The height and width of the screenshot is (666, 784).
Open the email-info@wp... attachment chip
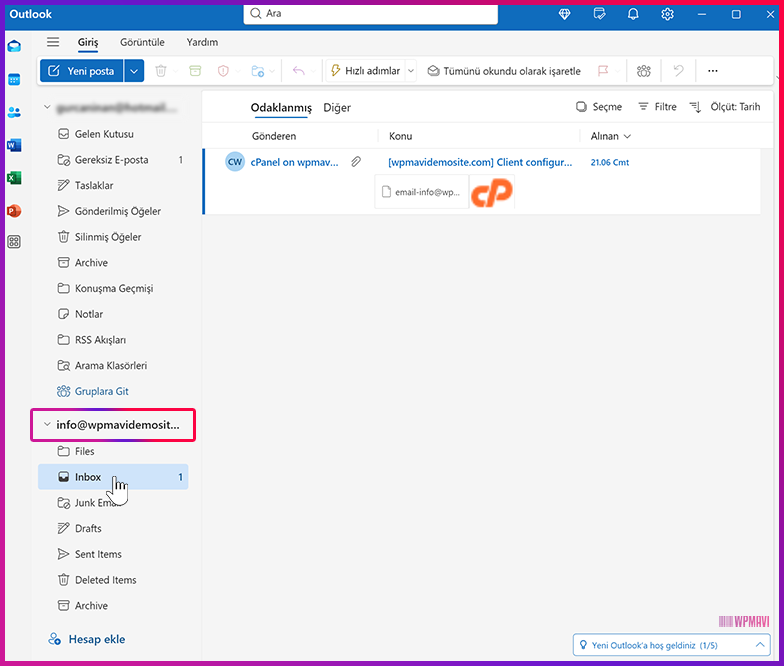(422, 192)
